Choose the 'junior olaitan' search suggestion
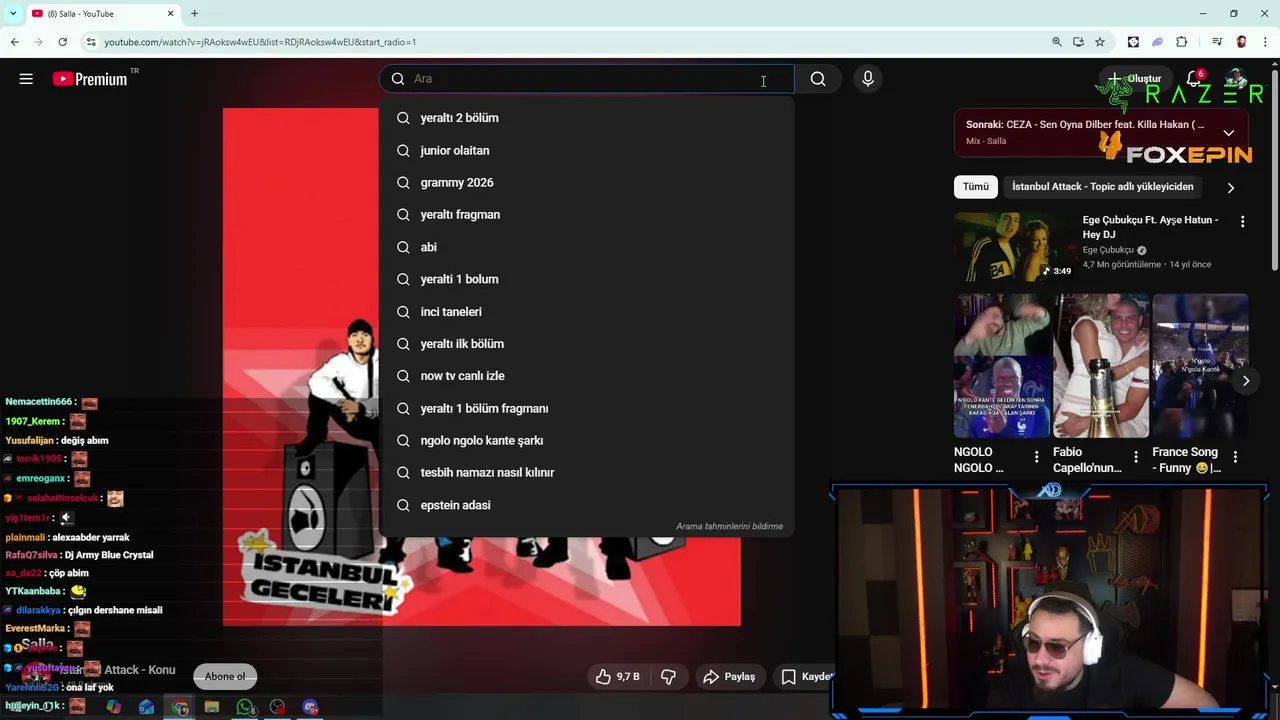The image size is (1280, 720). (x=586, y=150)
